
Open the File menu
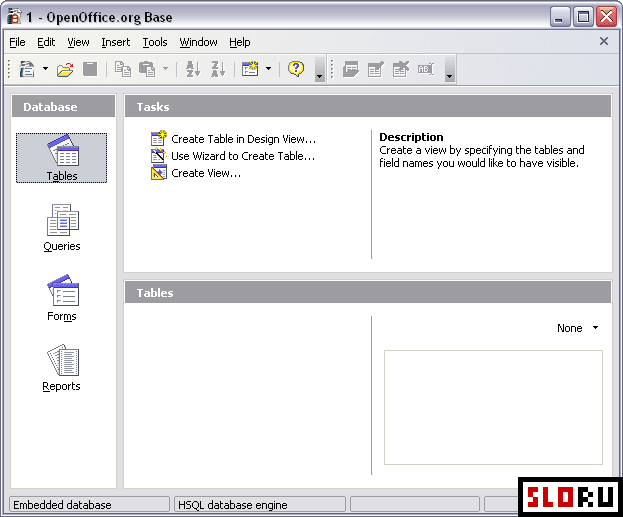point(17,42)
